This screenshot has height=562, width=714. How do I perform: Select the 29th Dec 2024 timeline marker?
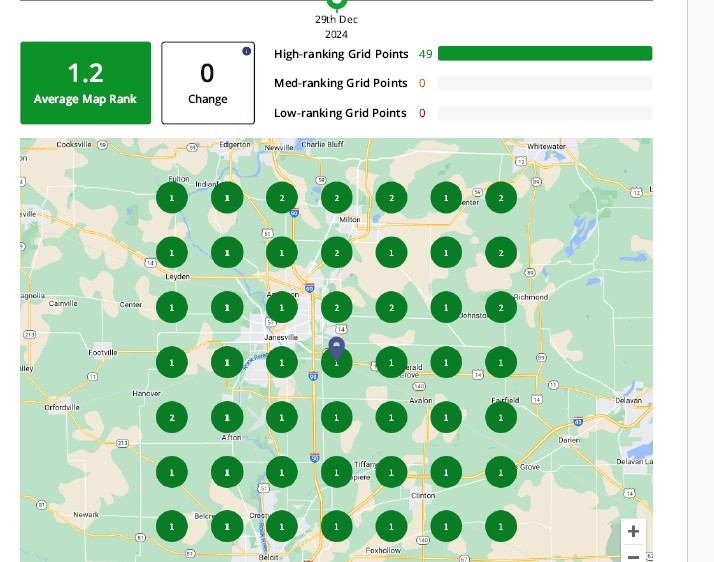tap(337, 3)
